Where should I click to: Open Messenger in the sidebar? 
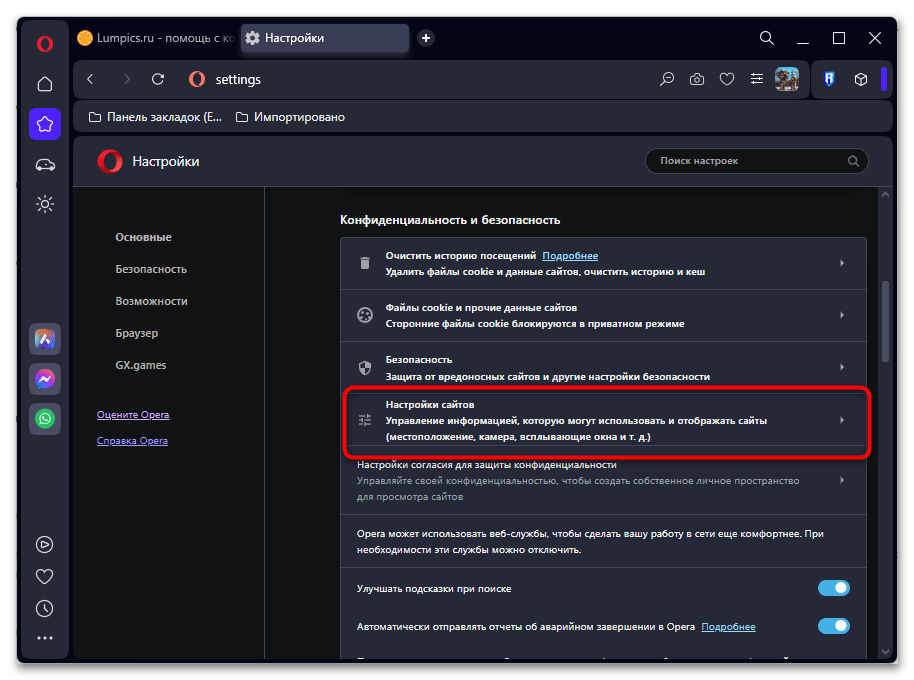tap(45, 379)
